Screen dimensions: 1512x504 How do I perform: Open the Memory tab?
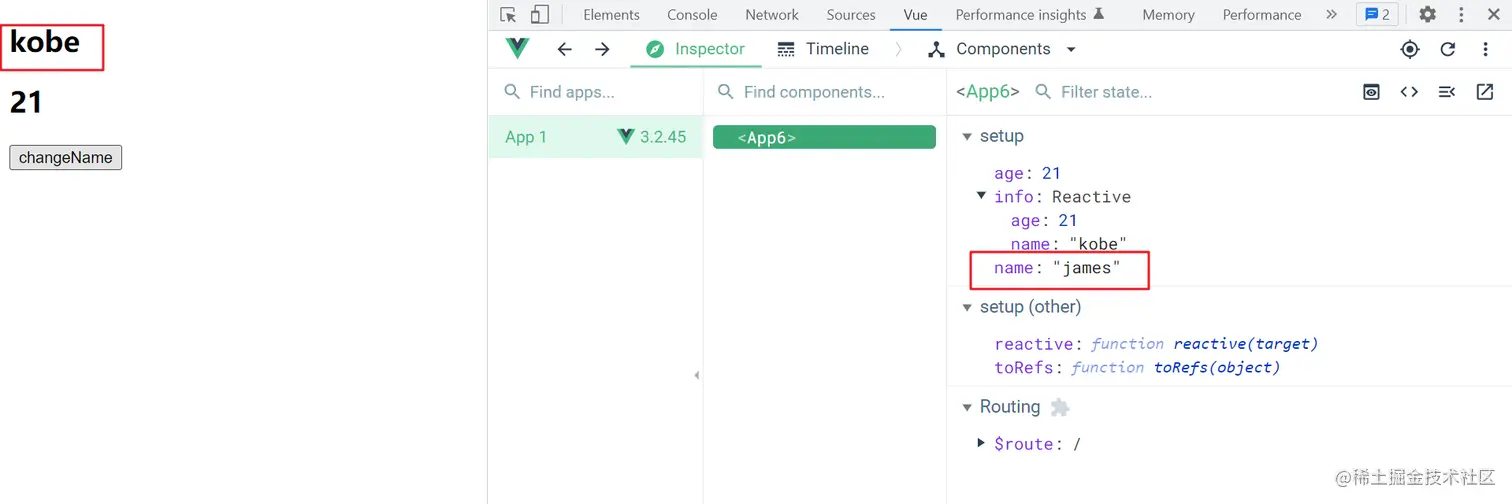[1168, 15]
